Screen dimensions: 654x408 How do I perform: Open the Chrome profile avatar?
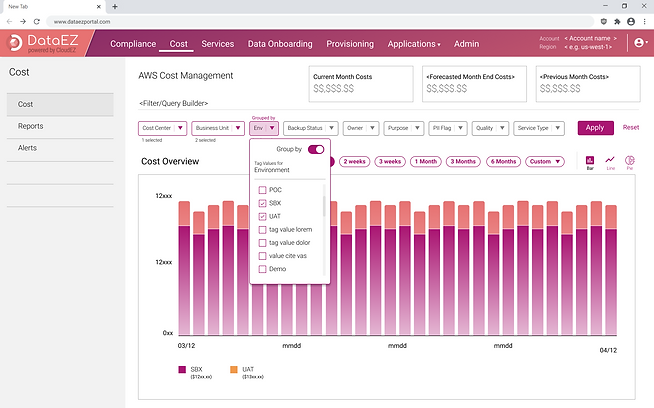(x=631, y=22)
